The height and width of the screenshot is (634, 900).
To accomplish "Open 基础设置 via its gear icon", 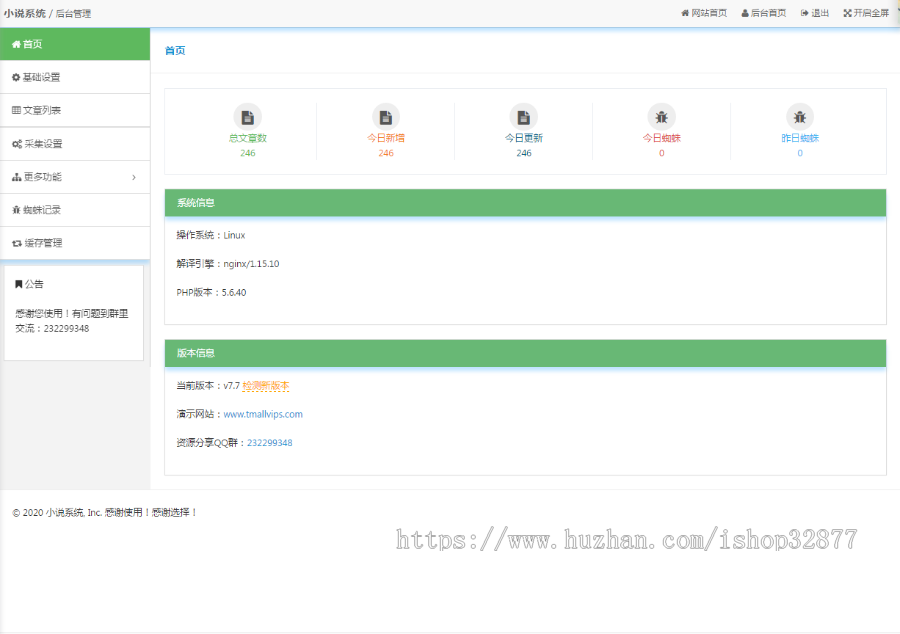I will click(x=15, y=76).
